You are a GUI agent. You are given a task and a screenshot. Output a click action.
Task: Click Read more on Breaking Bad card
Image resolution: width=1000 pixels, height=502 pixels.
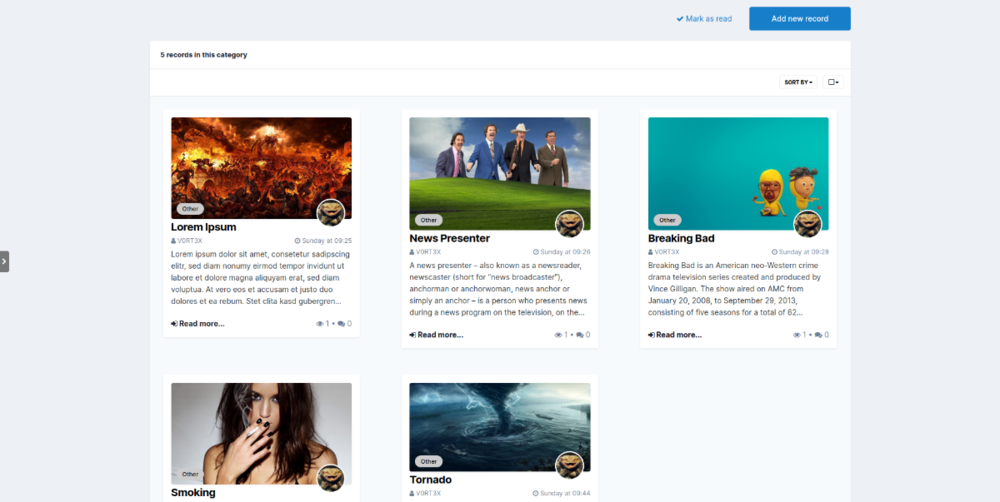point(675,336)
